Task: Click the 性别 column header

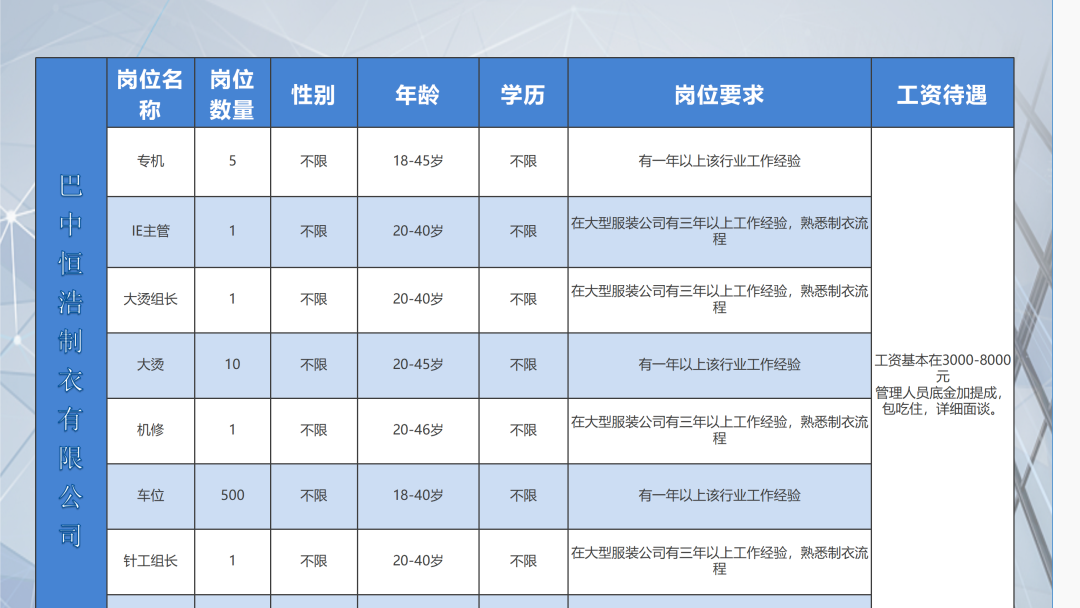Action: (x=313, y=95)
